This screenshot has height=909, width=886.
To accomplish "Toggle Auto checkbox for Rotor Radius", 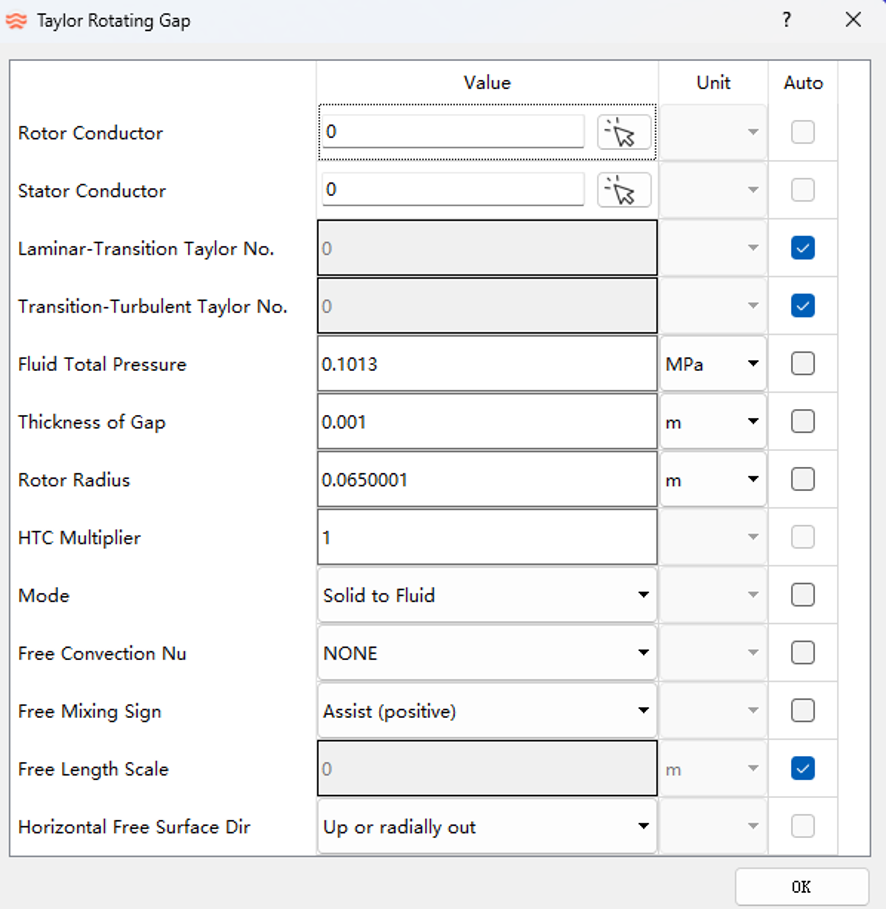I will coord(802,480).
